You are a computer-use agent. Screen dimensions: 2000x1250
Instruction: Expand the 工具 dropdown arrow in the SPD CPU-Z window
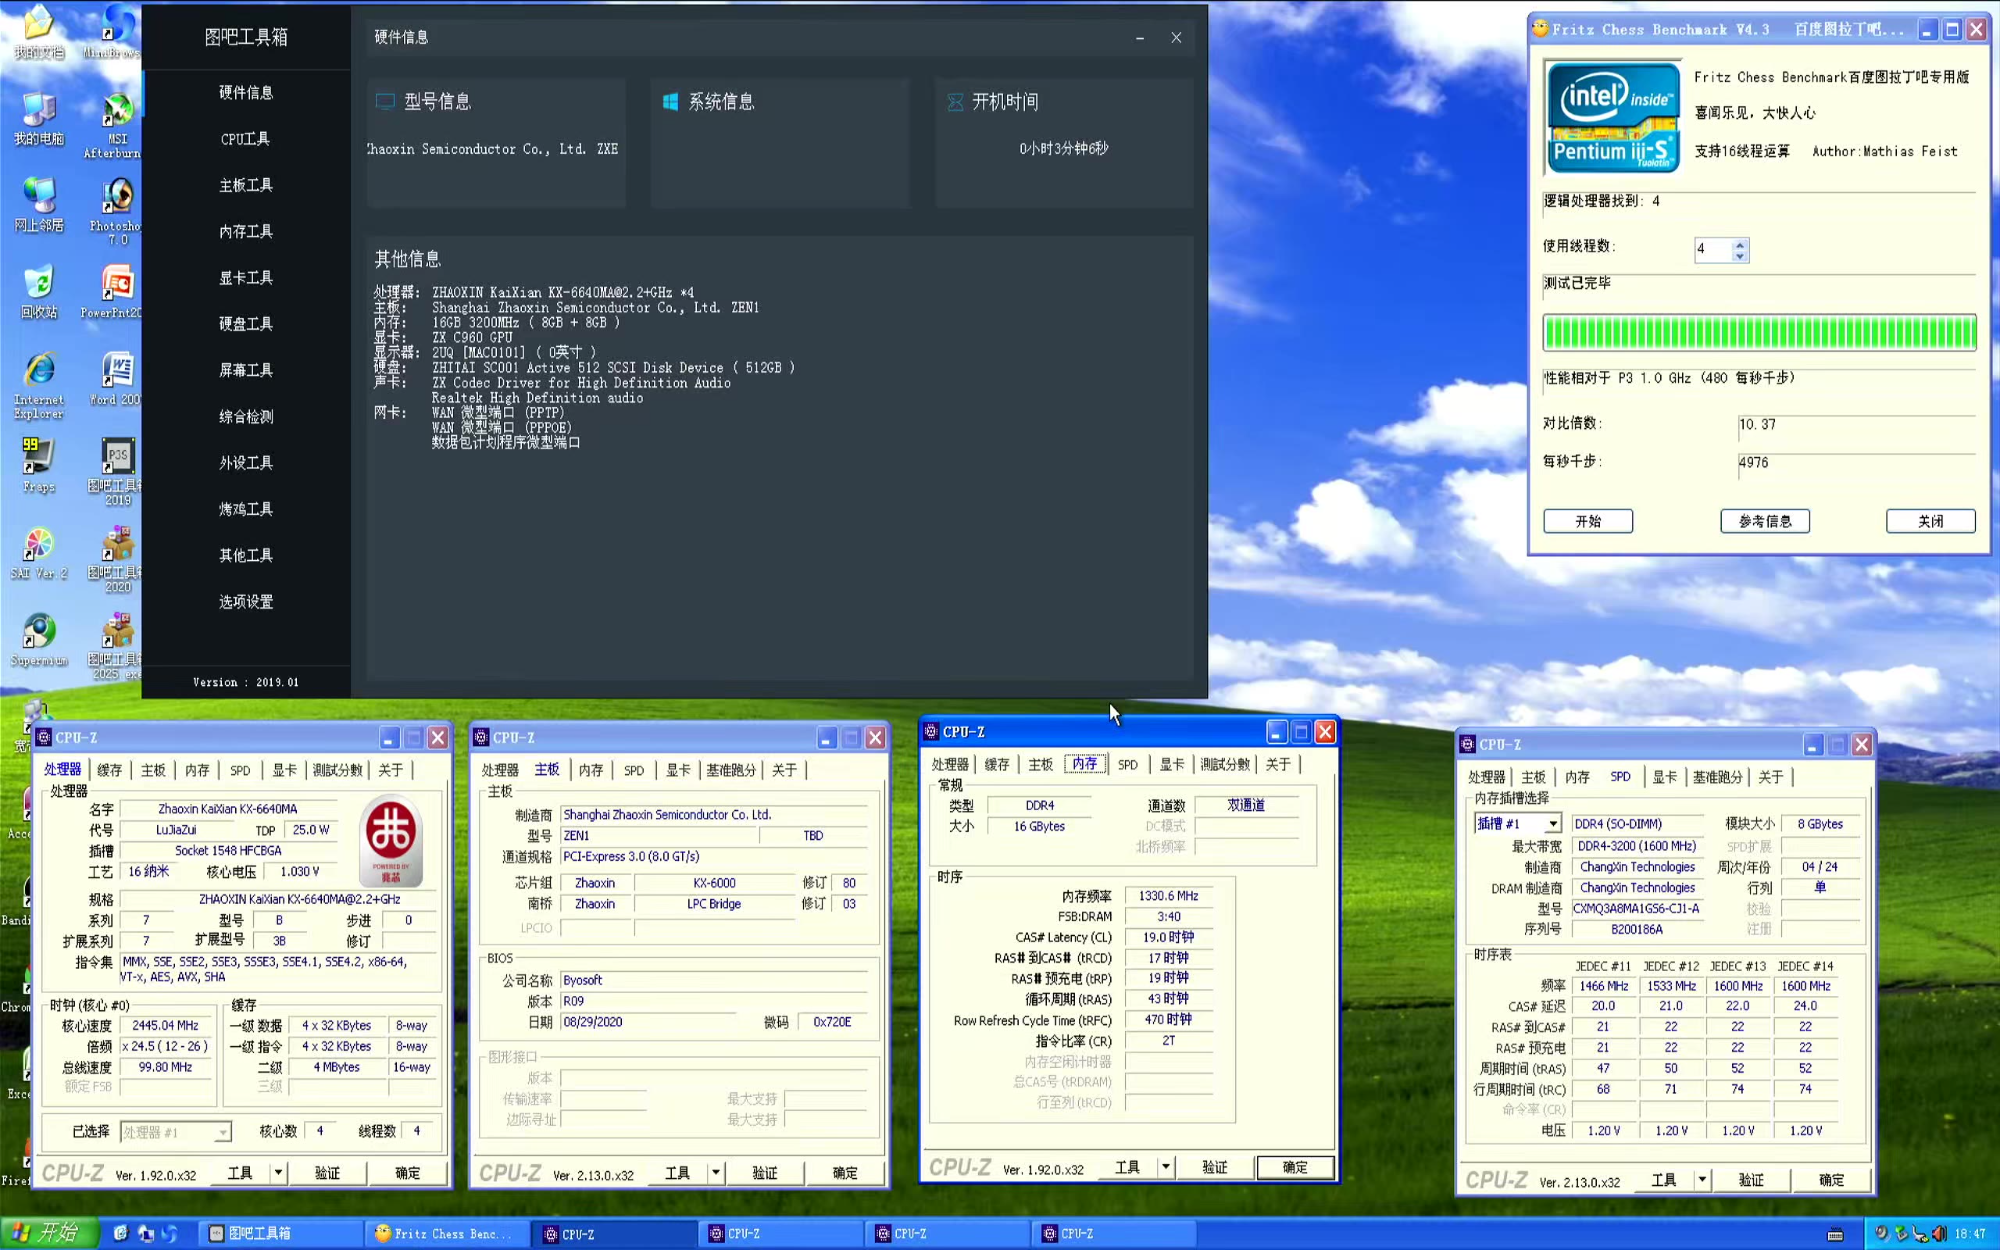pos(1702,1180)
